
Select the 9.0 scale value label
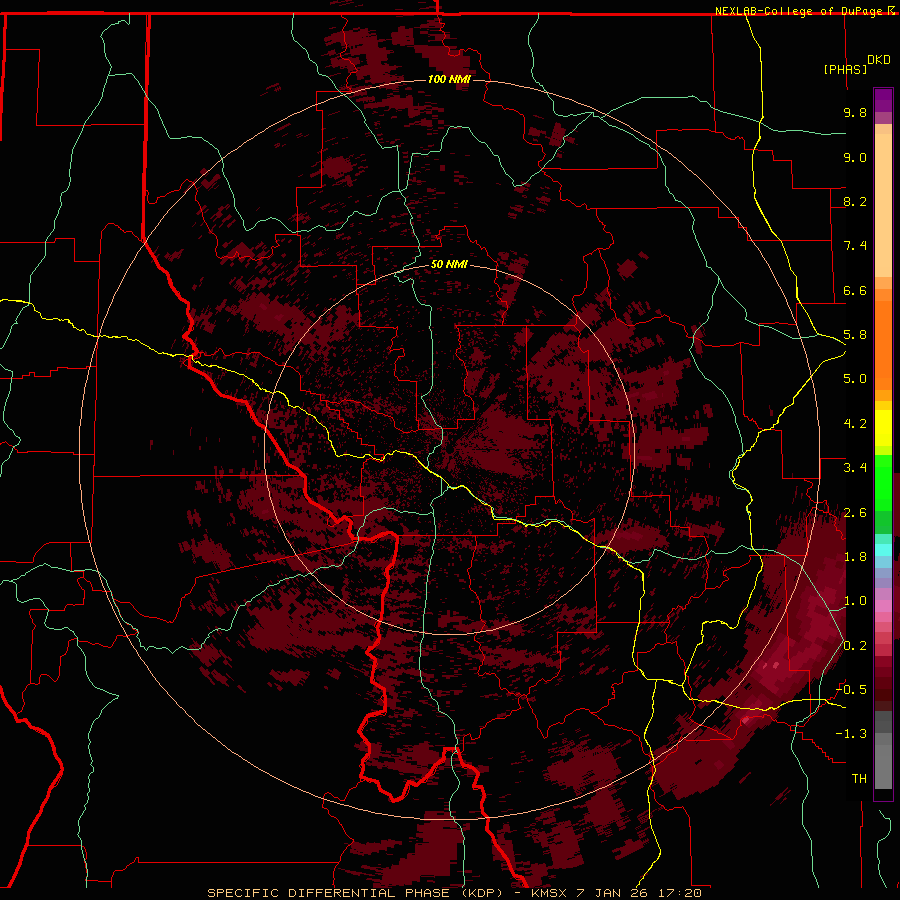(855, 157)
